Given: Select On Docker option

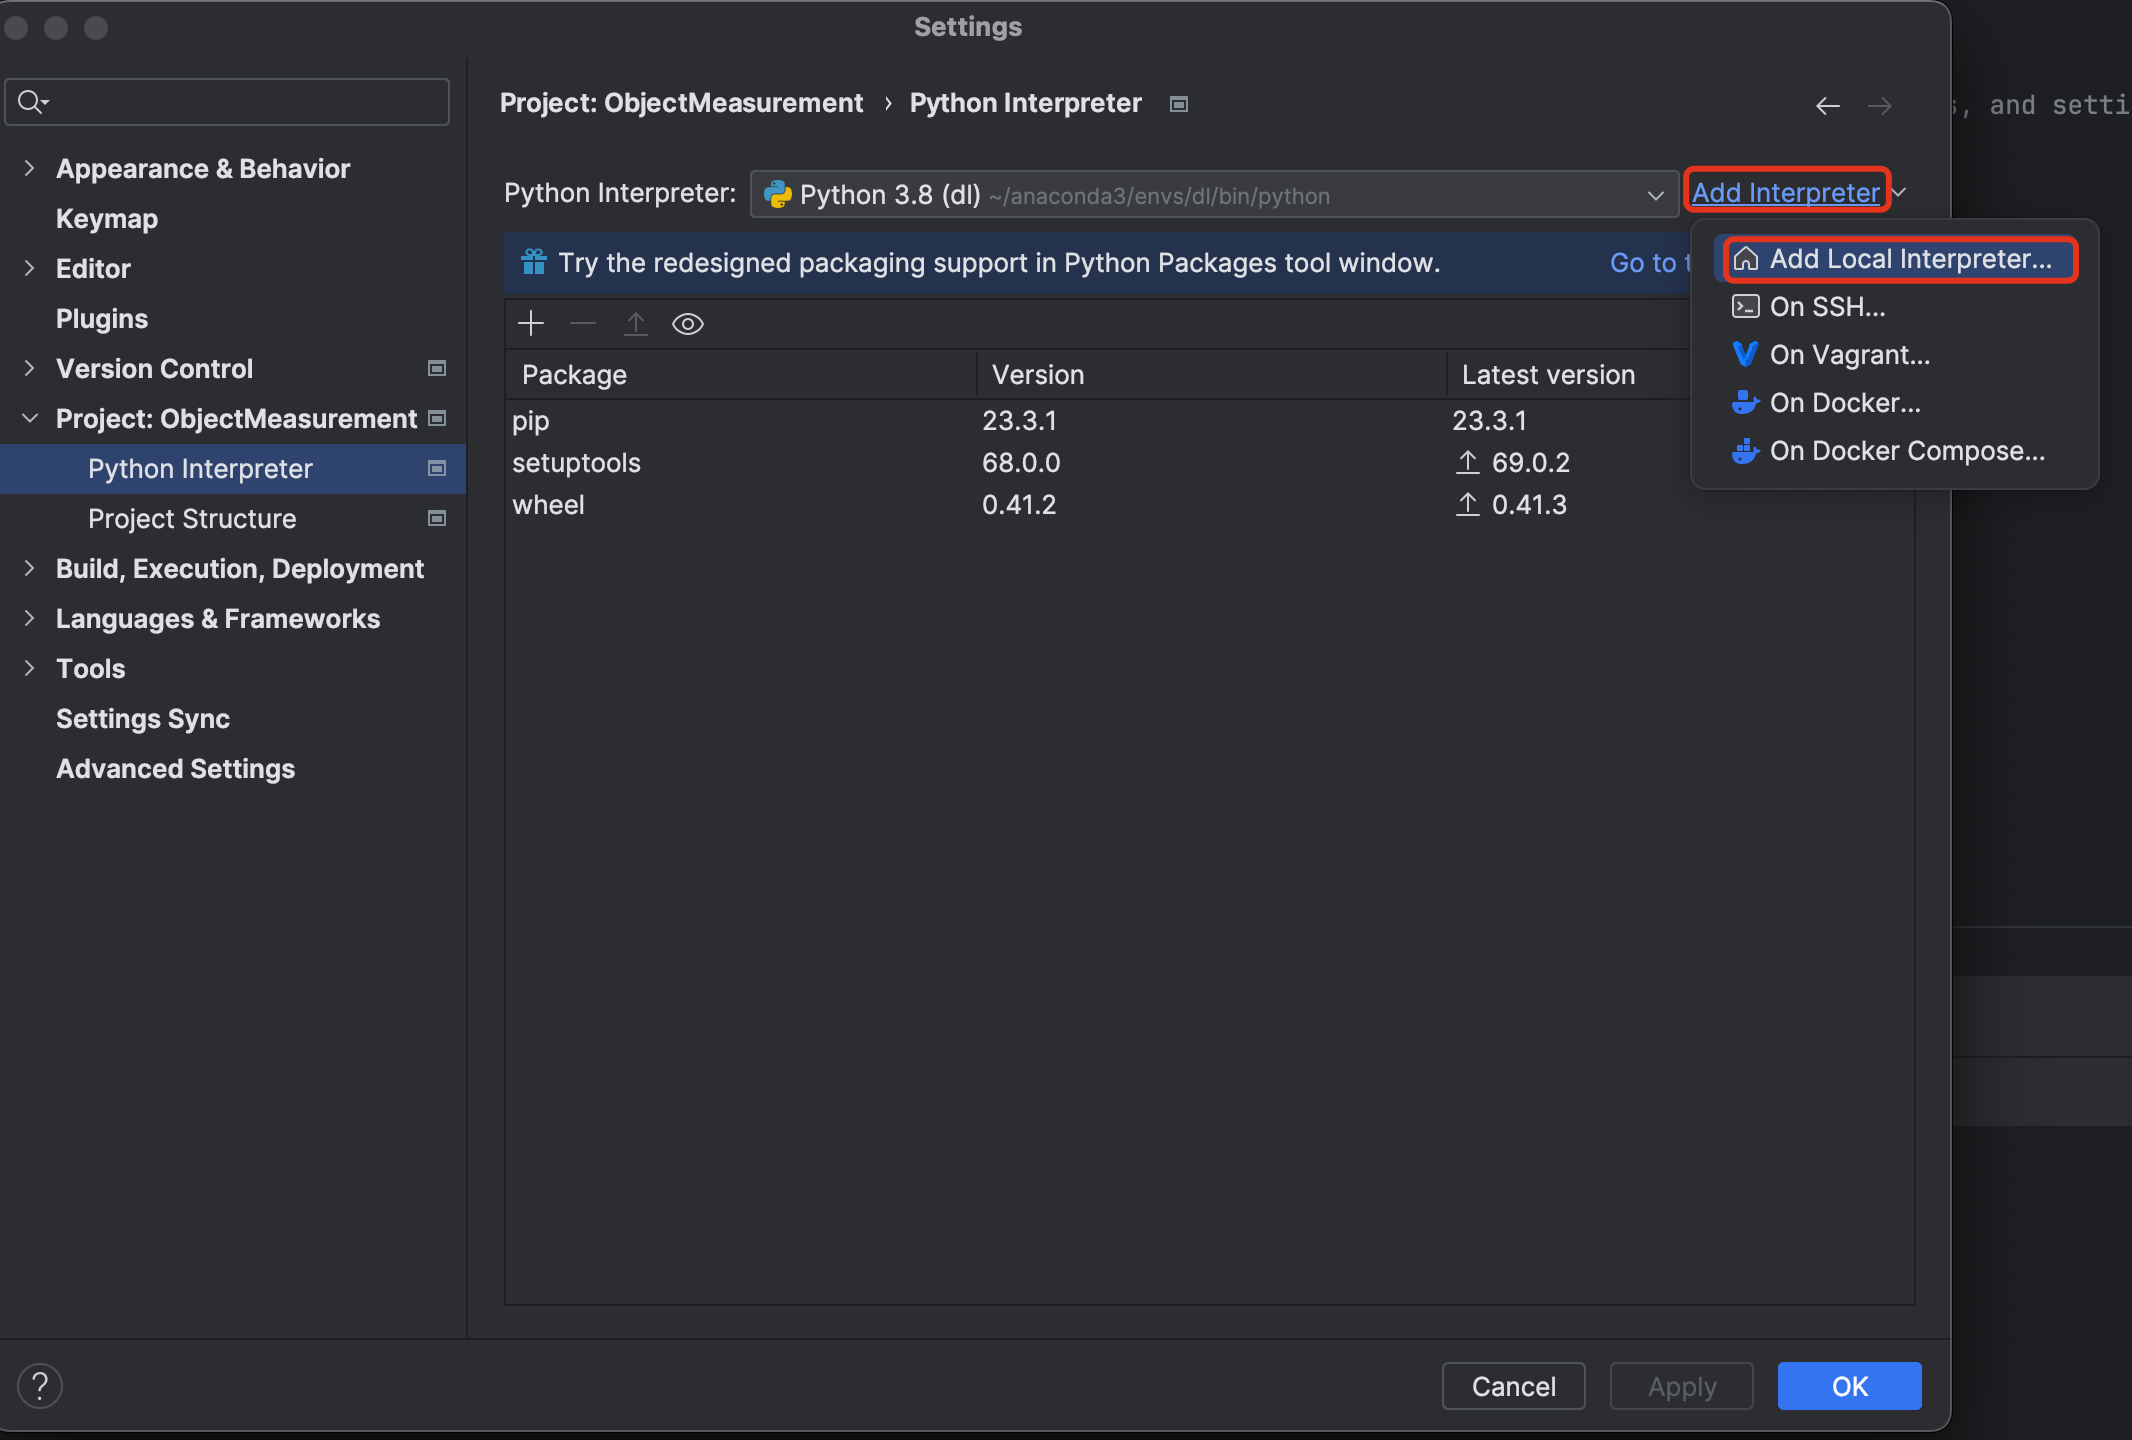Looking at the screenshot, I should coord(1844,403).
